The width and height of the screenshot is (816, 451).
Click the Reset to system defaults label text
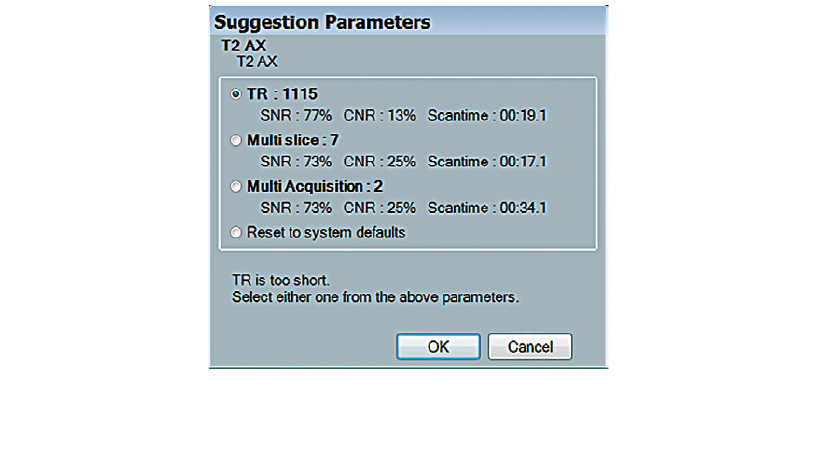point(326,233)
